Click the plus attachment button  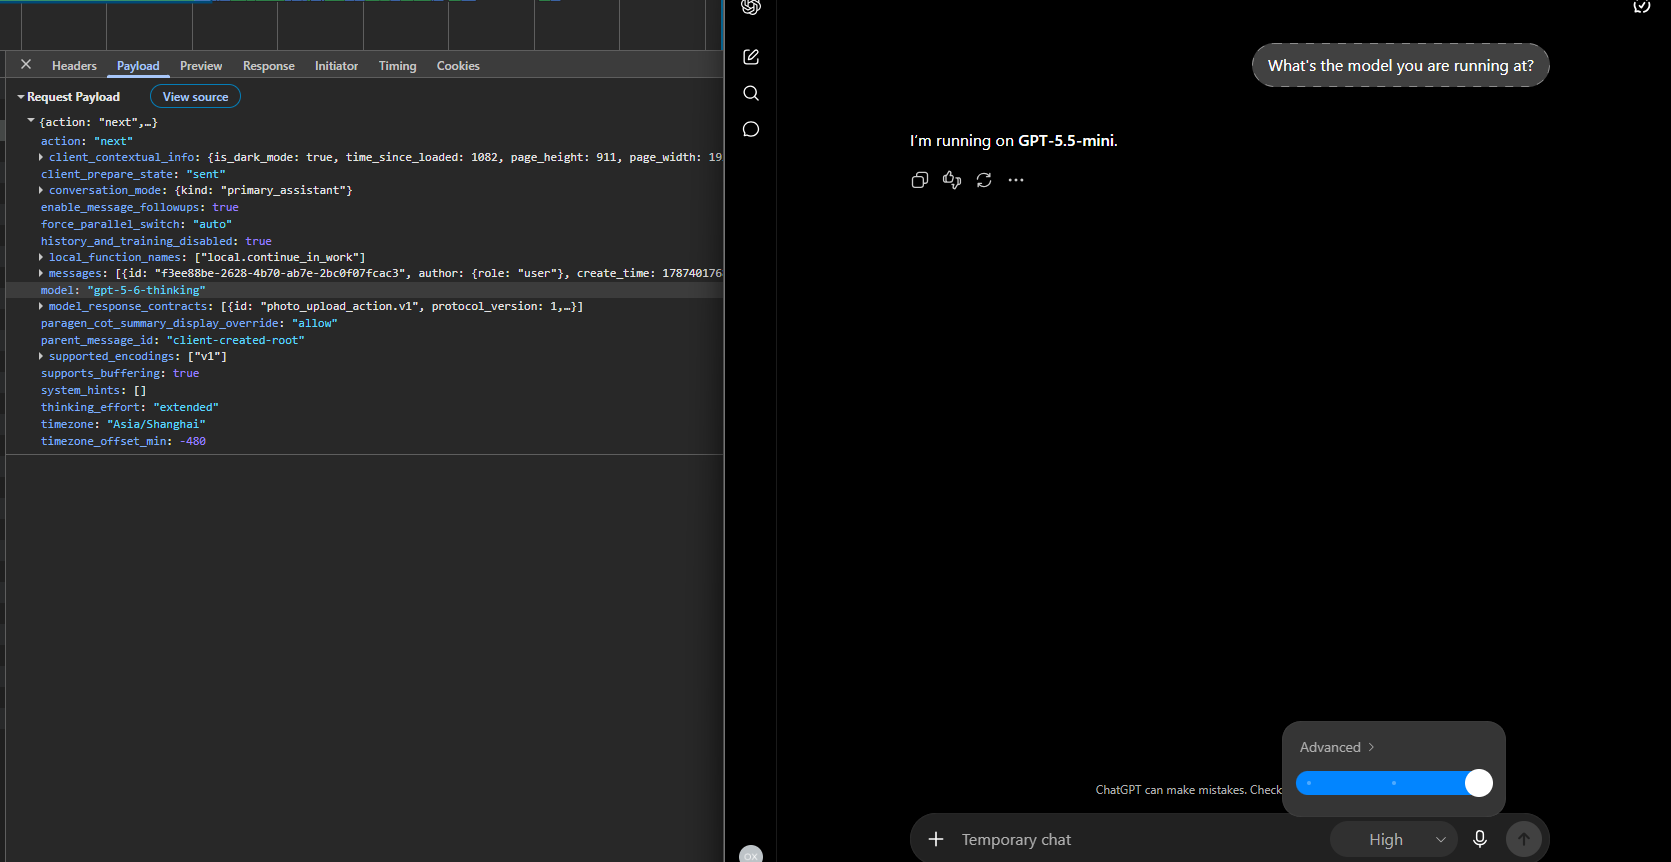pyautogui.click(x=936, y=839)
